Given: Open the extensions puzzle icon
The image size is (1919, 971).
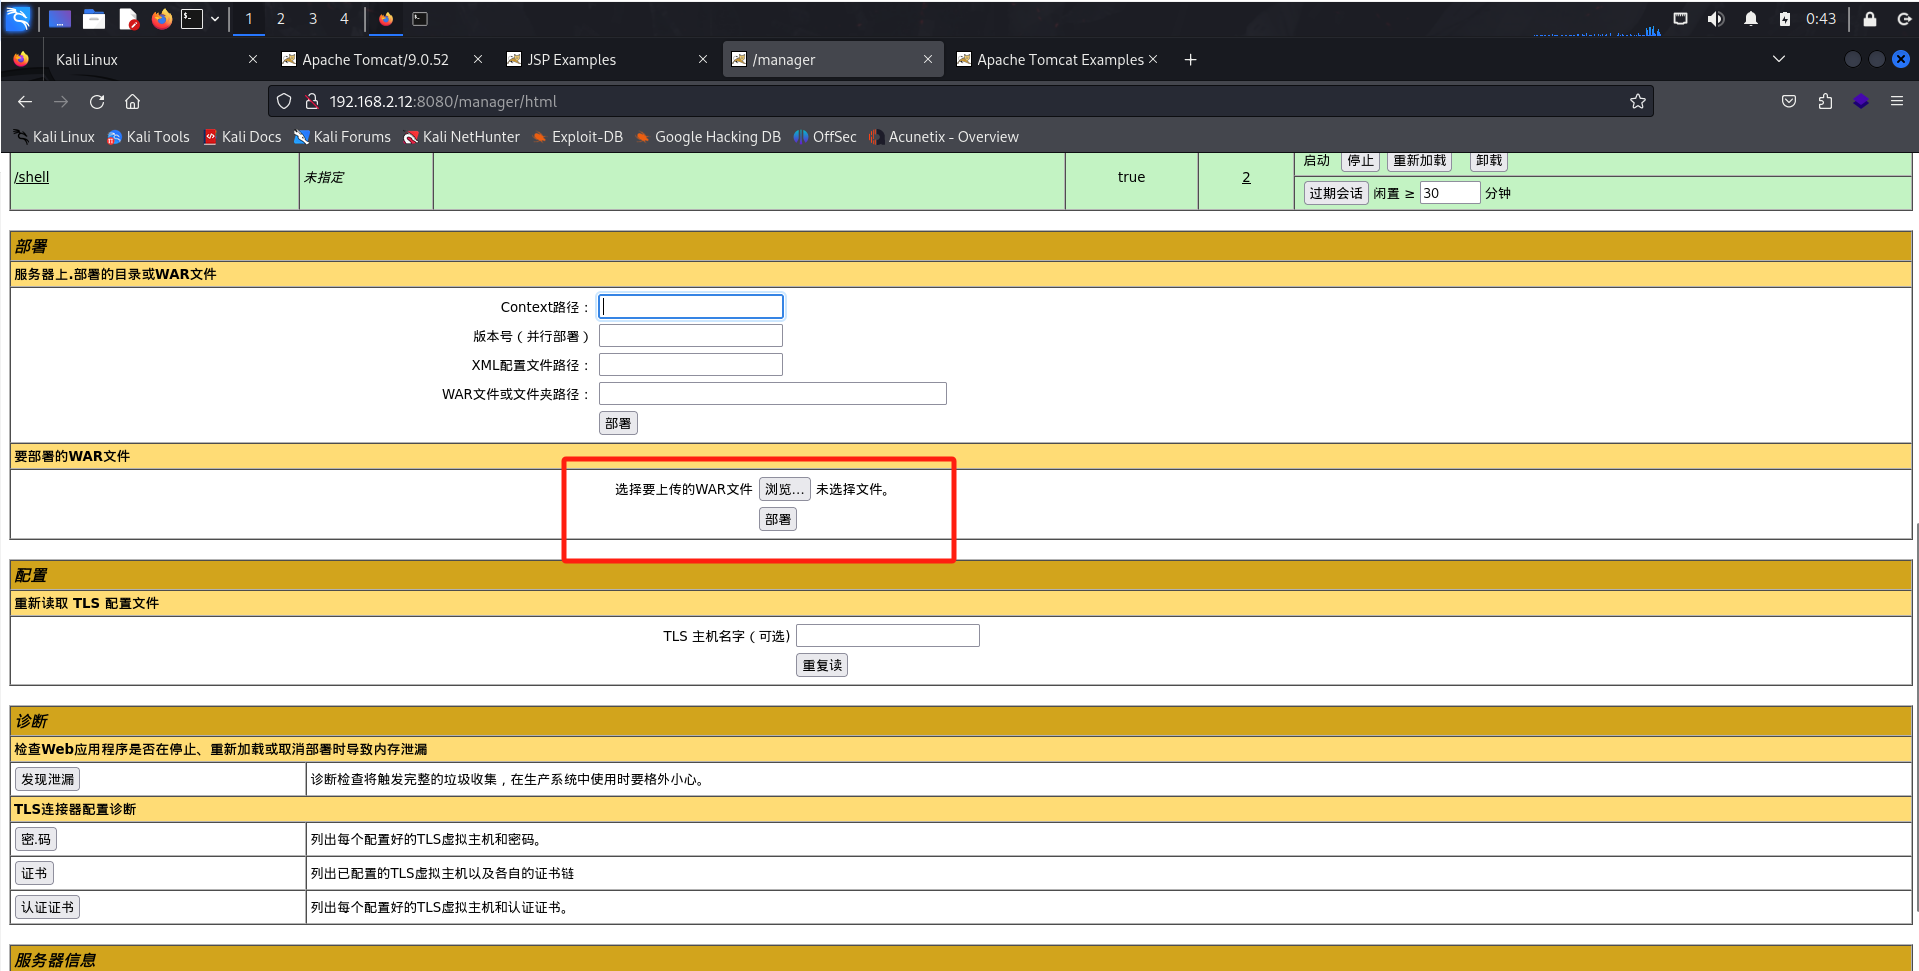Looking at the screenshot, I should tap(1825, 101).
